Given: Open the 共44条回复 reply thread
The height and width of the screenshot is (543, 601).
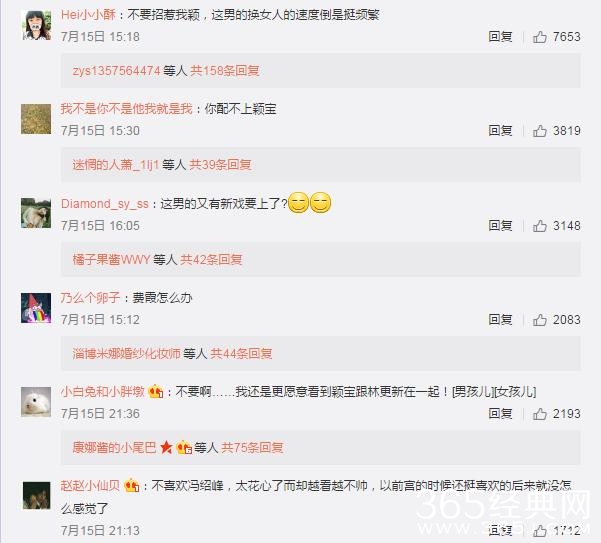Looking at the screenshot, I should pyautogui.click(x=241, y=353).
